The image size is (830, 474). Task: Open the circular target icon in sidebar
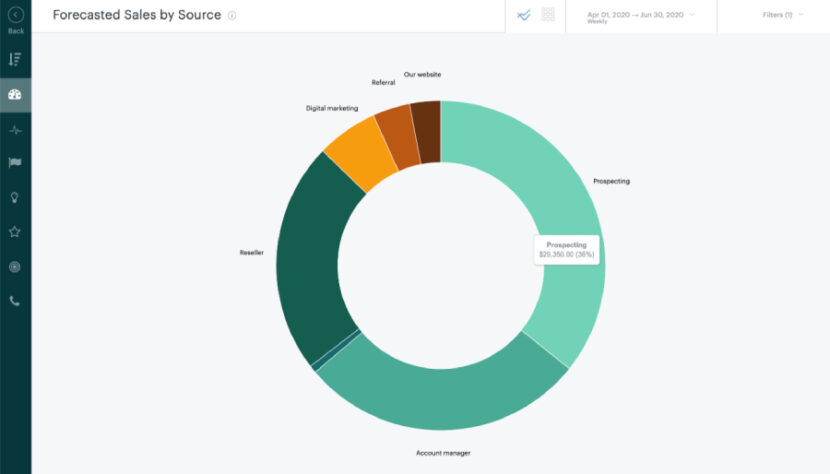point(15,267)
